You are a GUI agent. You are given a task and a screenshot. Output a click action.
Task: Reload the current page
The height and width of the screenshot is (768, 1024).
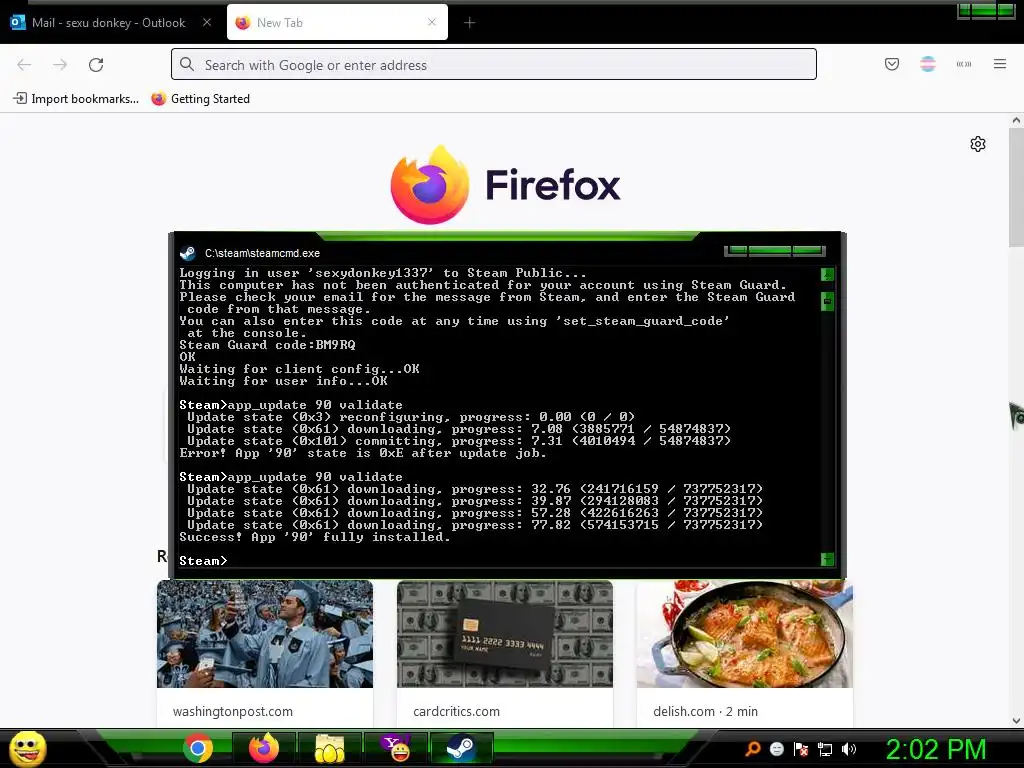point(96,65)
